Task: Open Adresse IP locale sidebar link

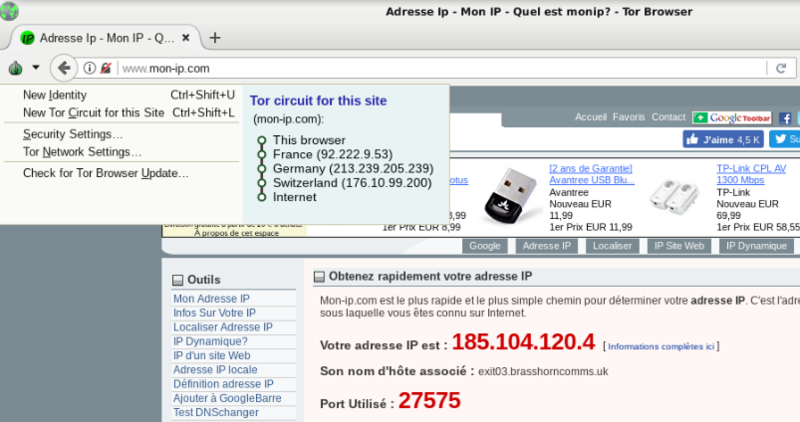Action: coord(215,370)
